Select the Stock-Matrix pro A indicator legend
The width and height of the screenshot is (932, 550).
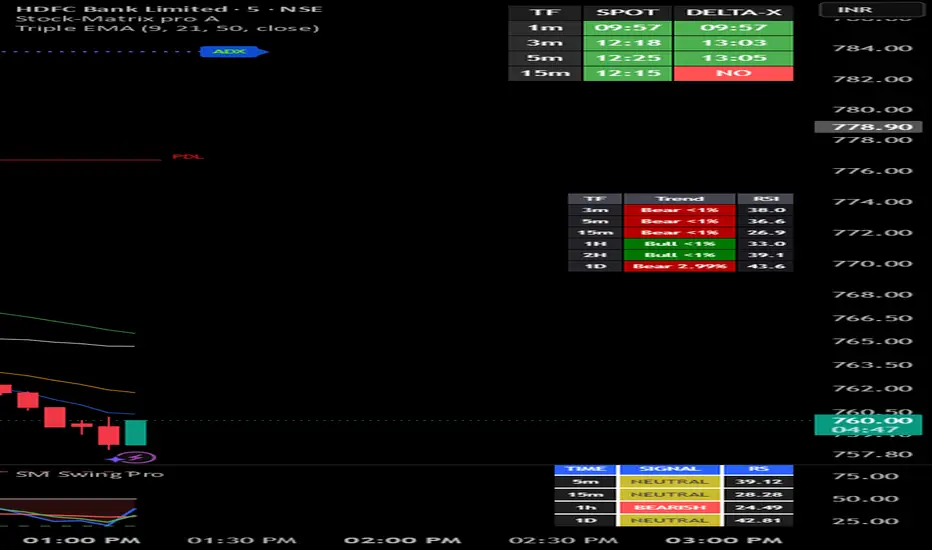pyautogui.click(x=118, y=18)
